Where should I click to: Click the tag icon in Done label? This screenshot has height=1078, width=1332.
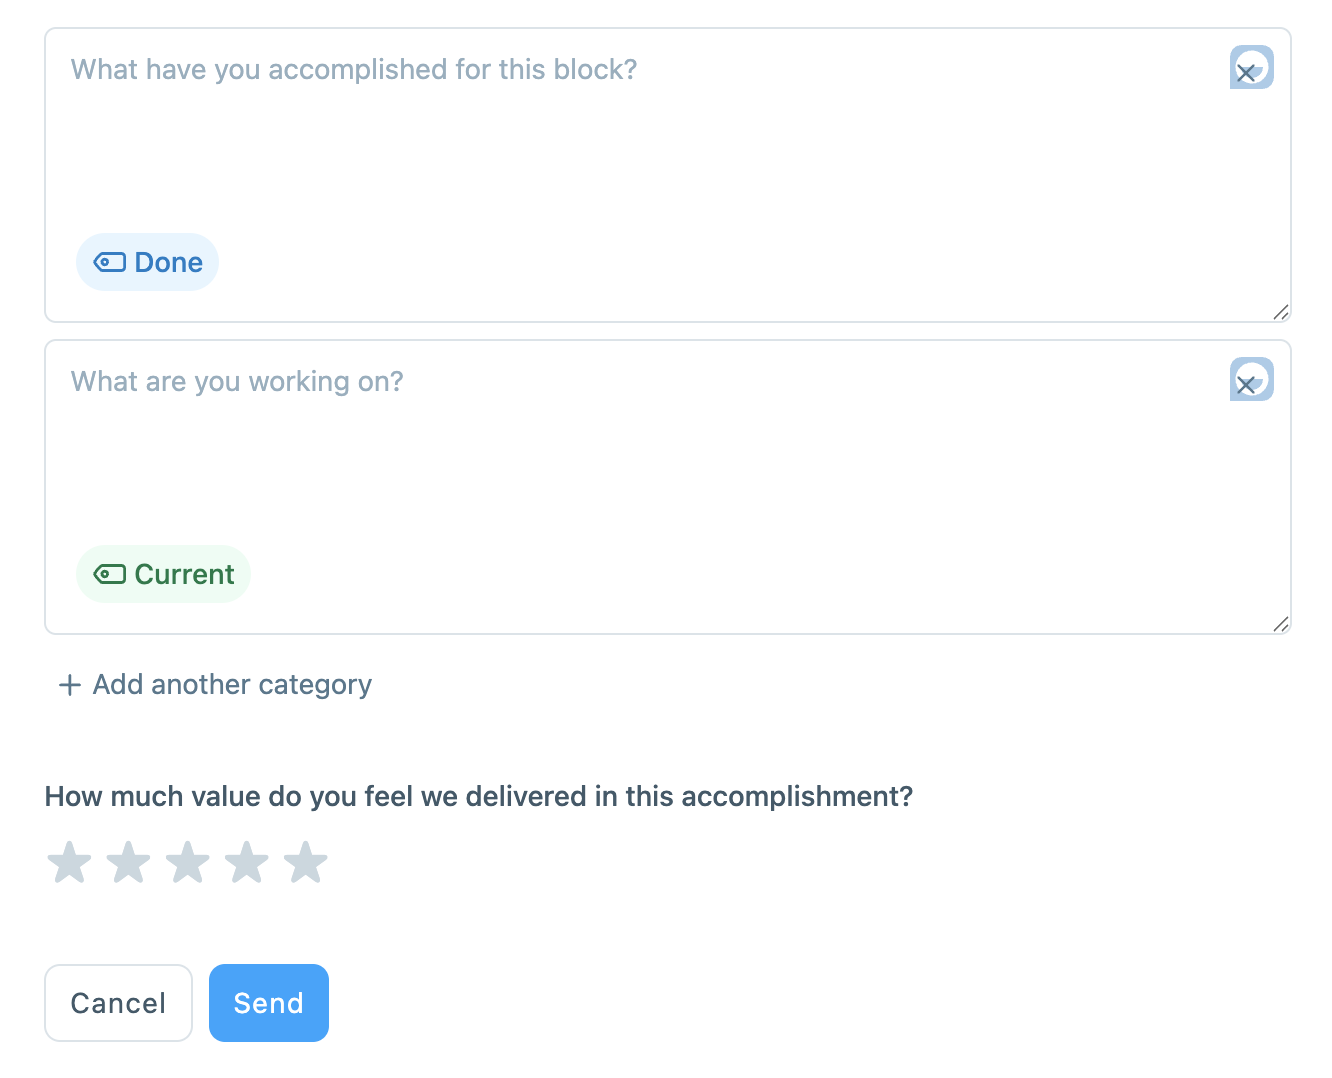tap(109, 263)
